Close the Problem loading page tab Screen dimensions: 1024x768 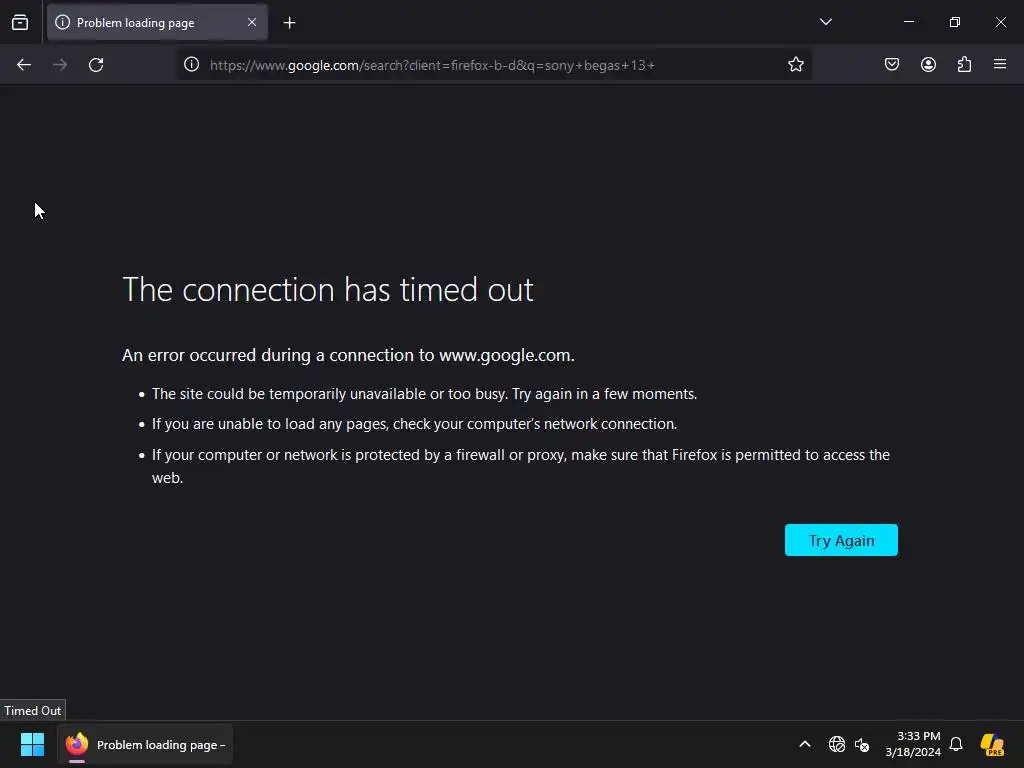(252, 22)
